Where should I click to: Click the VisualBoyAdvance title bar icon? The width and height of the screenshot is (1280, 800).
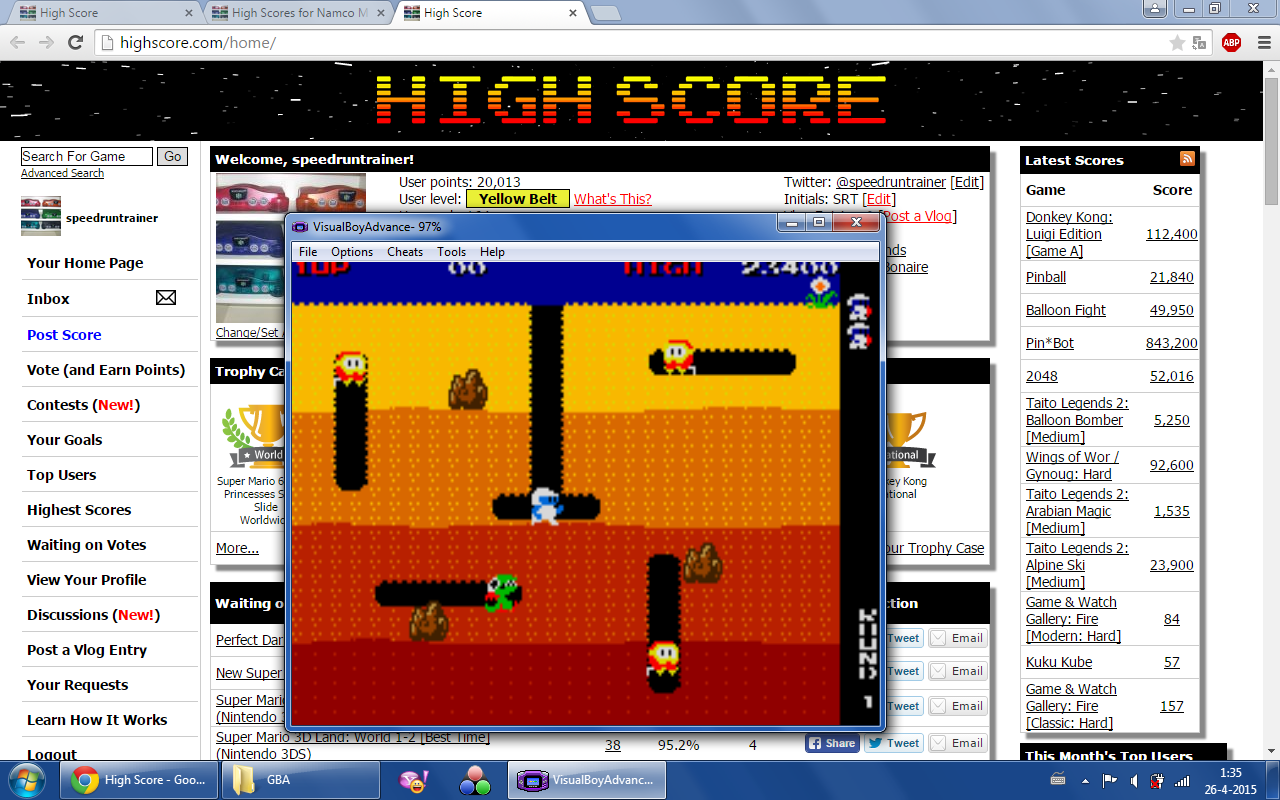tap(301, 227)
